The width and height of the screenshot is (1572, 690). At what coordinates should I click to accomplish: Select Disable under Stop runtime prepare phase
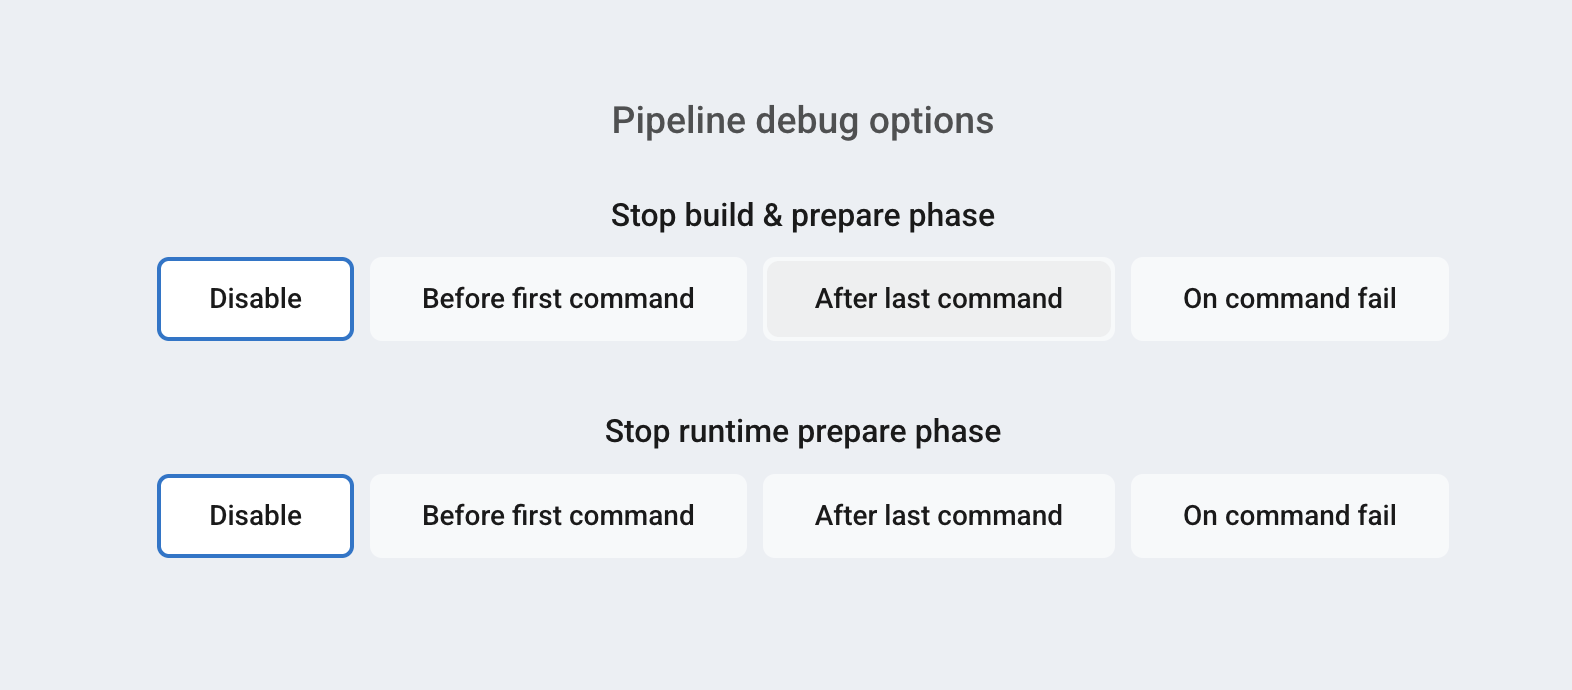tap(255, 516)
